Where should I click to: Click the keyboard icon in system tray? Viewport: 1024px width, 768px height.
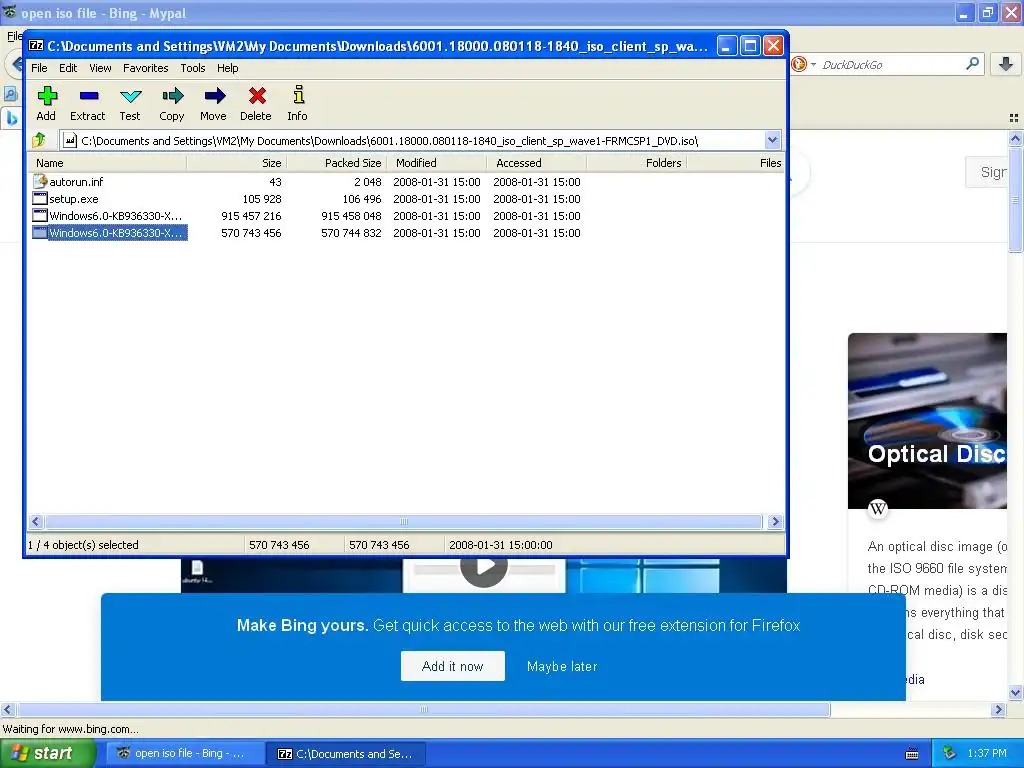point(912,754)
